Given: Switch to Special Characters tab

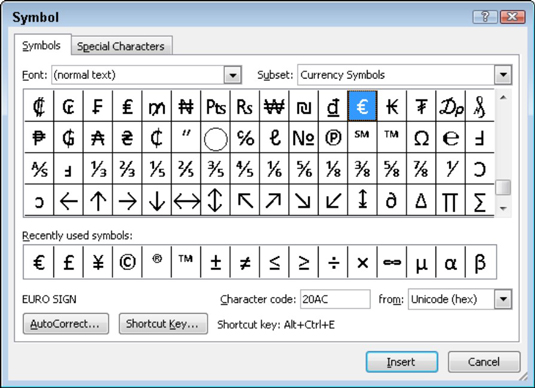Looking at the screenshot, I should (121, 46).
